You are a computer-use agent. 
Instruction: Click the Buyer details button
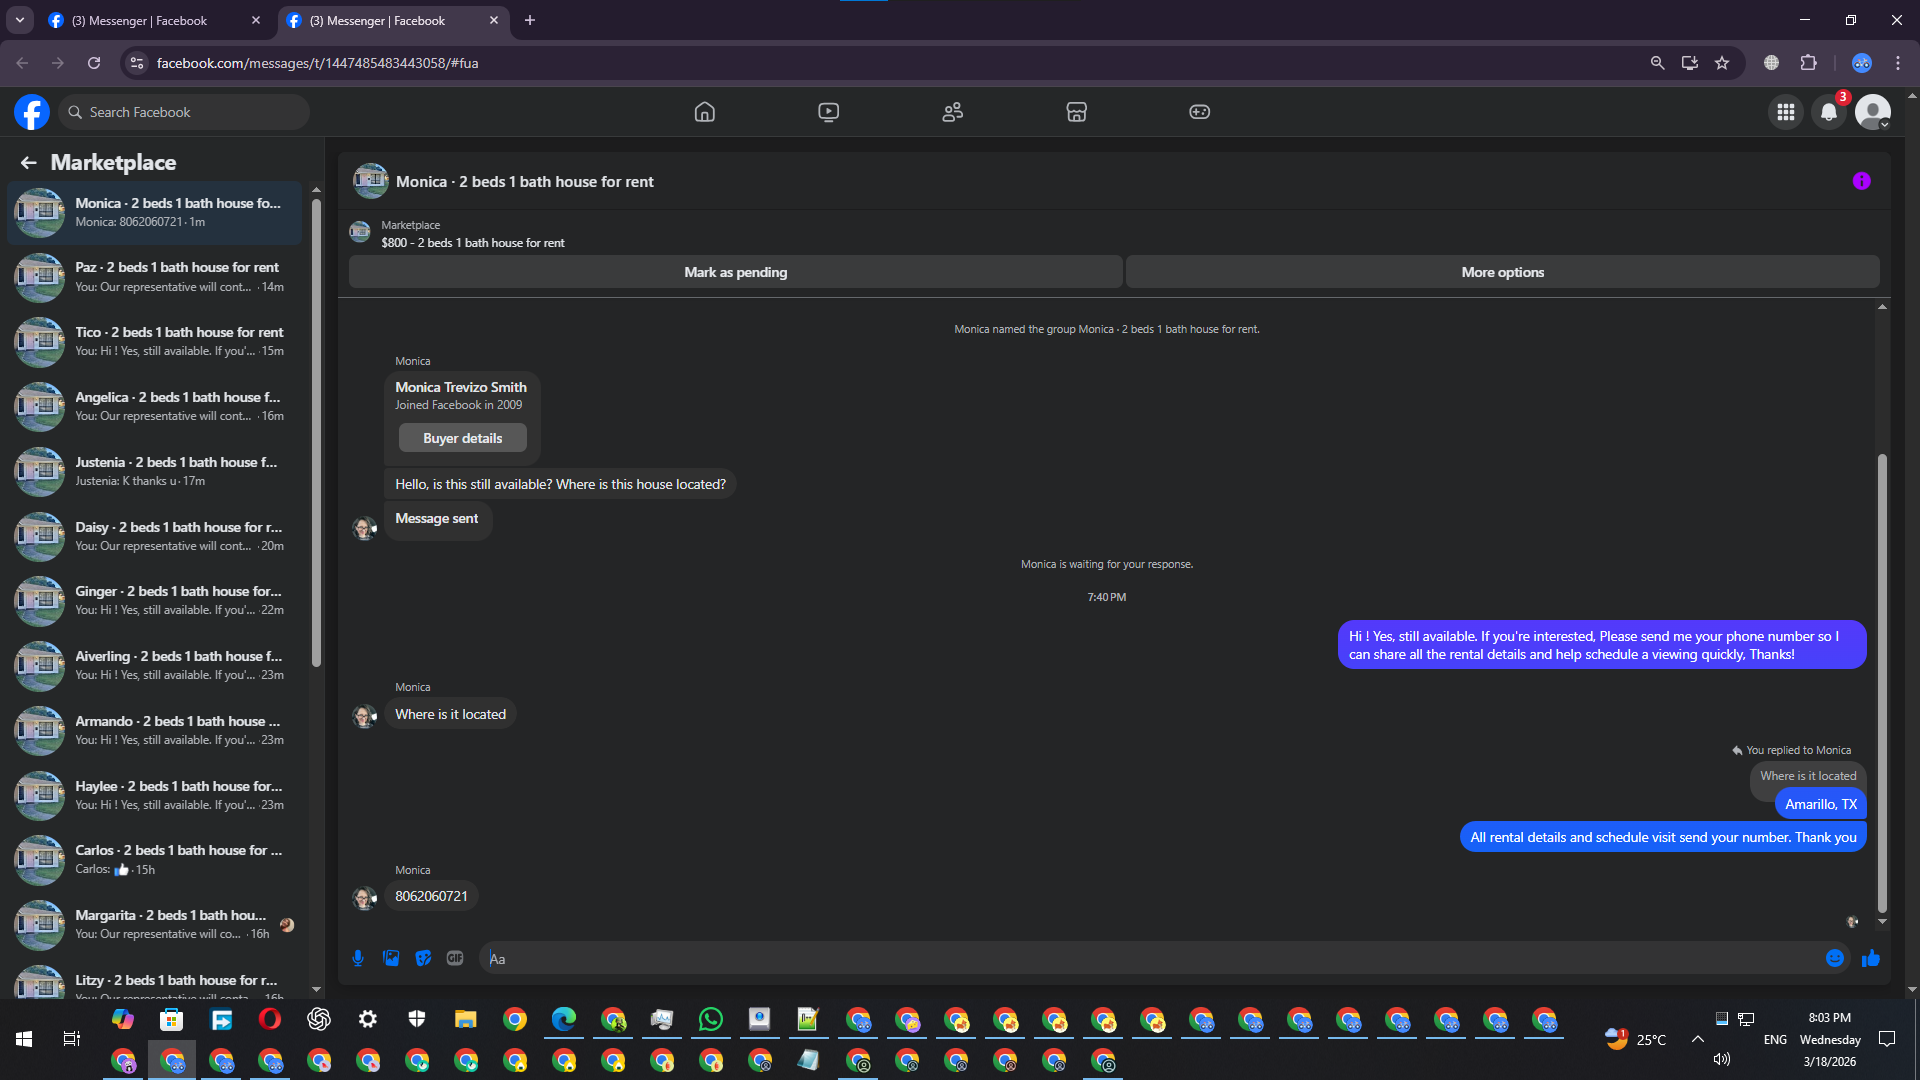(x=462, y=438)
